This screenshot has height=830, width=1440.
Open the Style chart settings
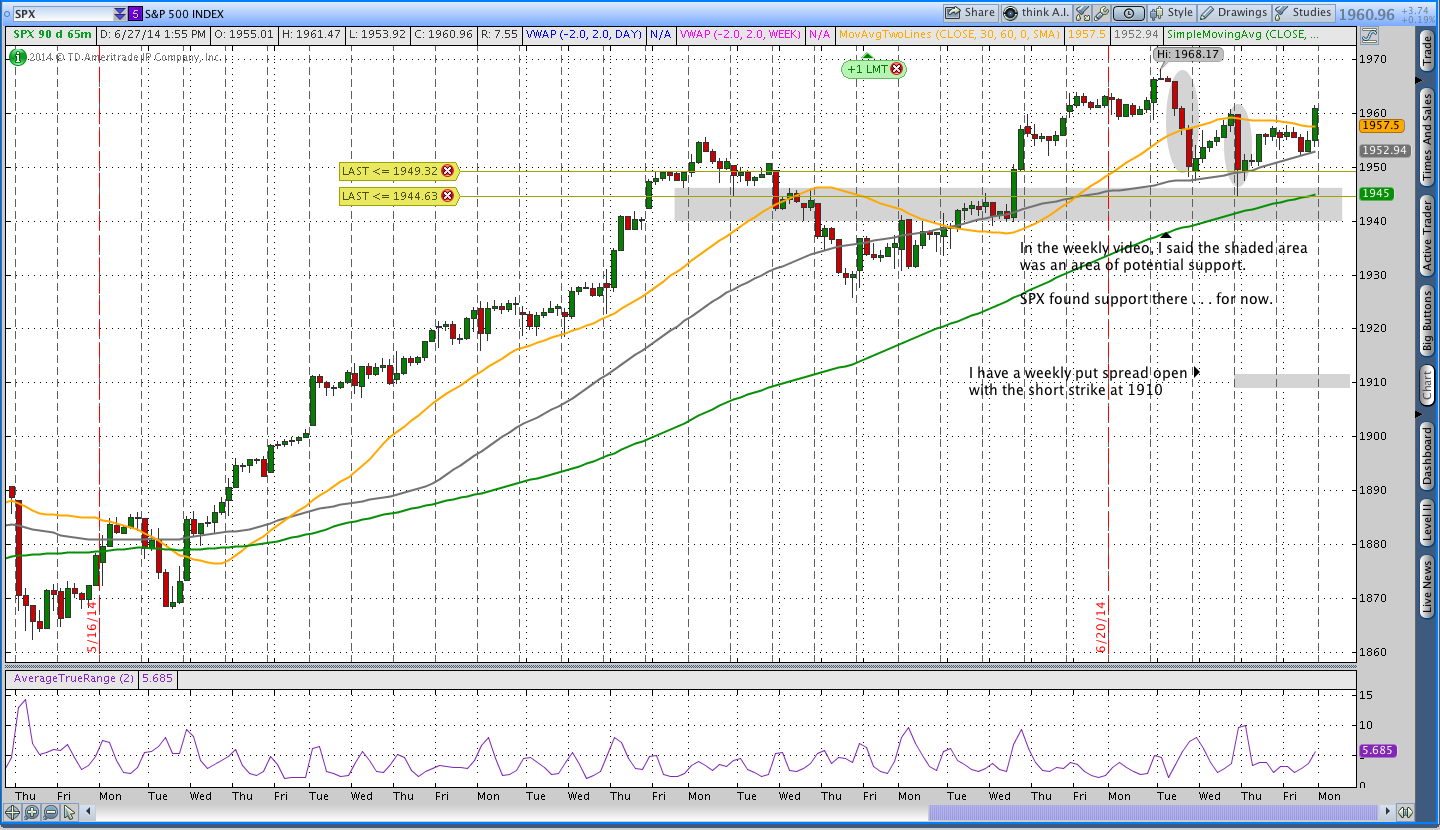[1172, 13]
